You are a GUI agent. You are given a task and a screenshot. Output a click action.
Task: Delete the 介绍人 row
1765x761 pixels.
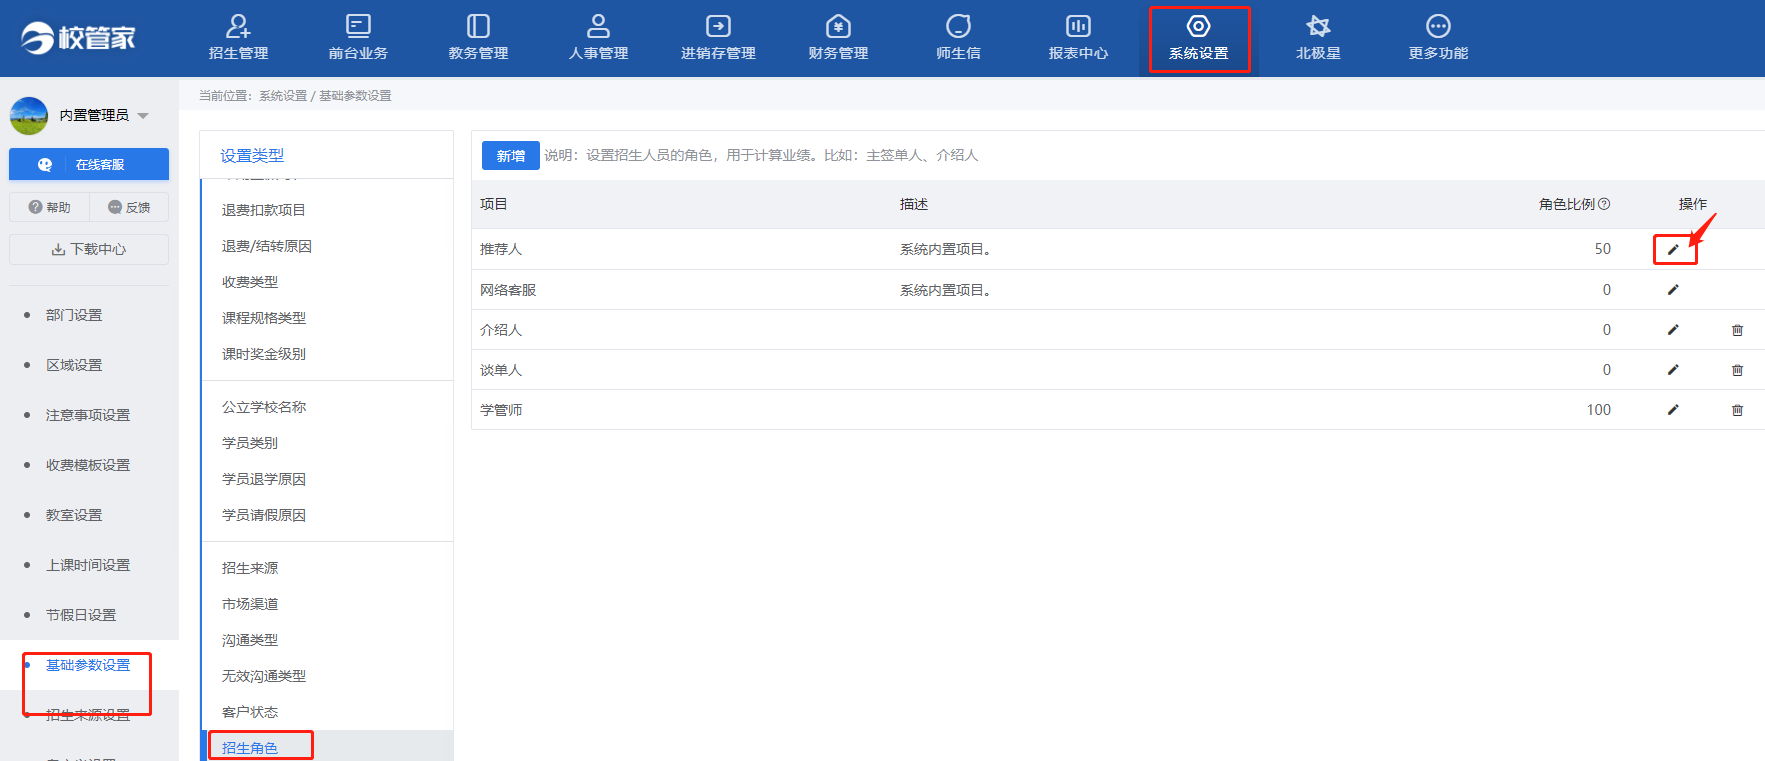(1737, 330)
